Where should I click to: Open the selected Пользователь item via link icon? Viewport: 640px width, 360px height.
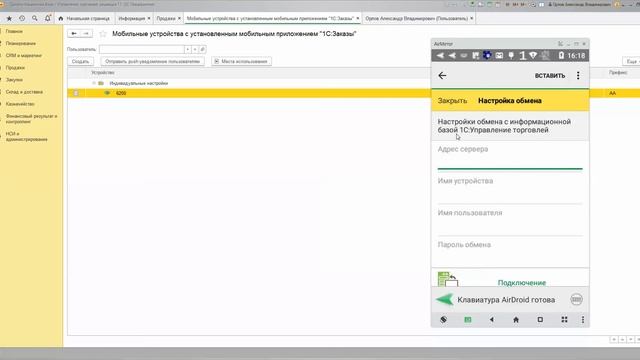click(x=202, y=49)
